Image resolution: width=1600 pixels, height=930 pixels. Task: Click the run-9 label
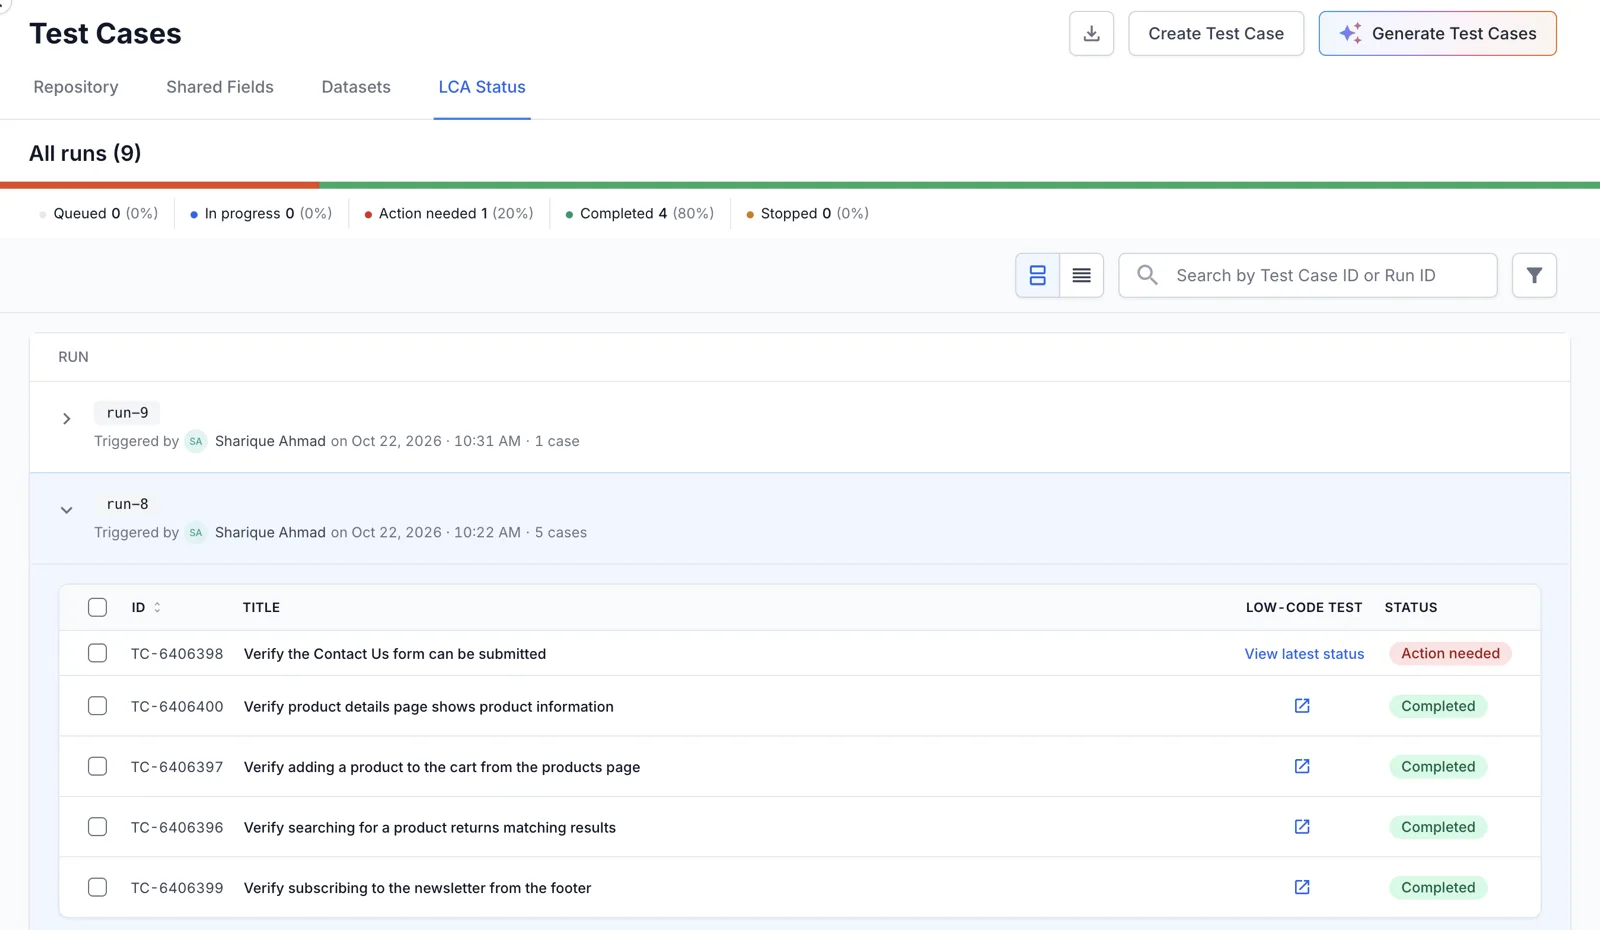(127, 412)
